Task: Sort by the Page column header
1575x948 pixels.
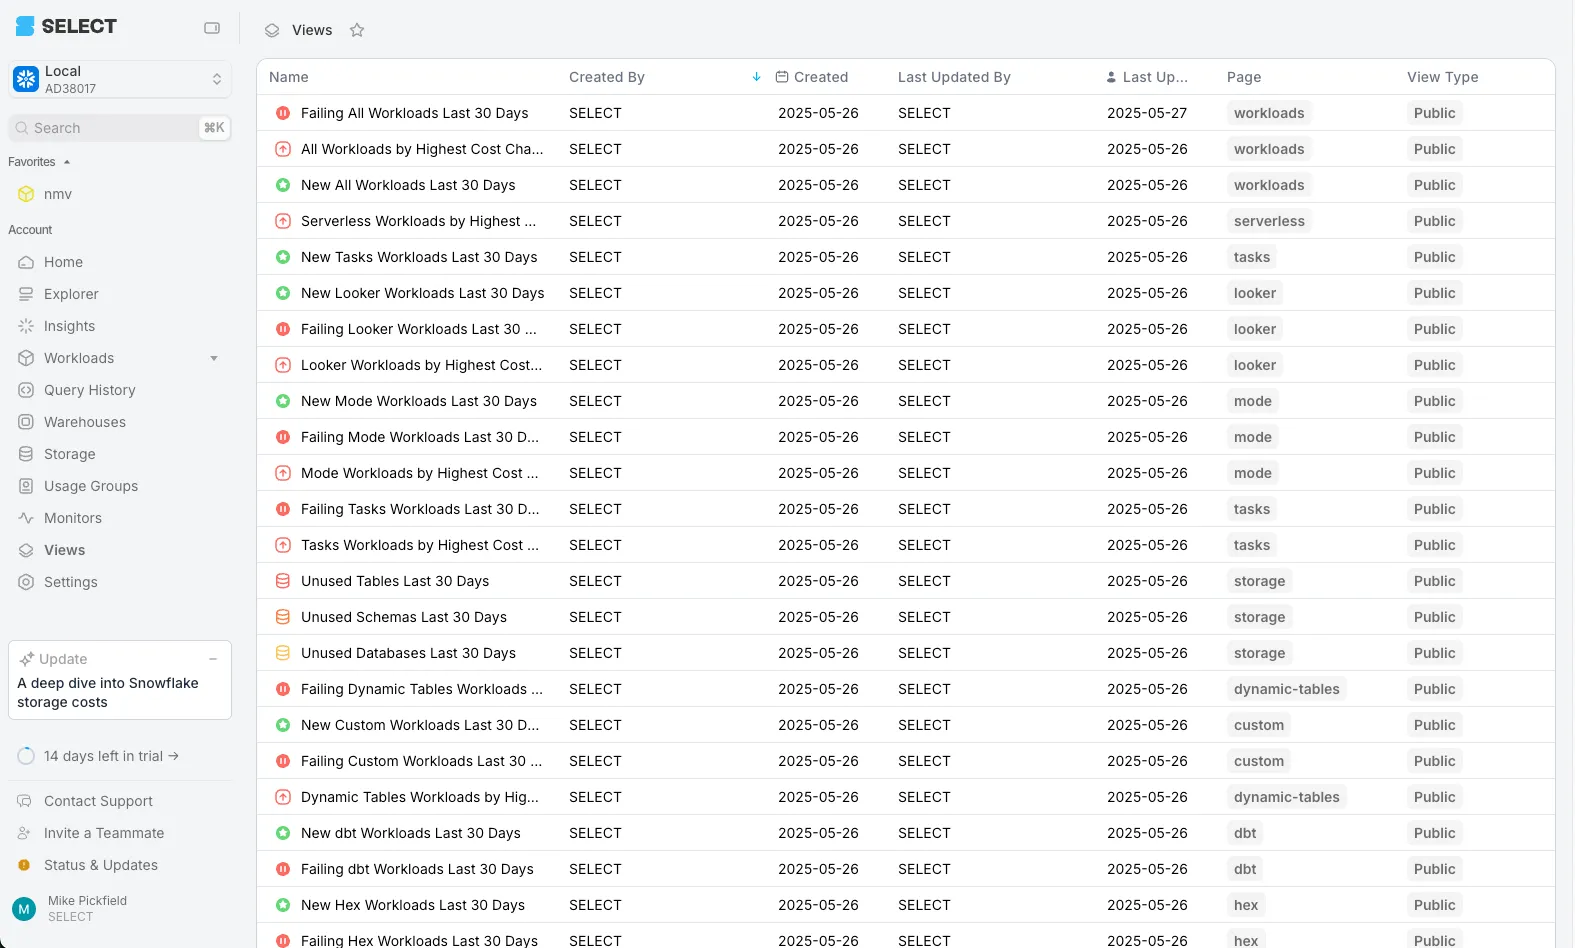Action: click(1244, 77)
